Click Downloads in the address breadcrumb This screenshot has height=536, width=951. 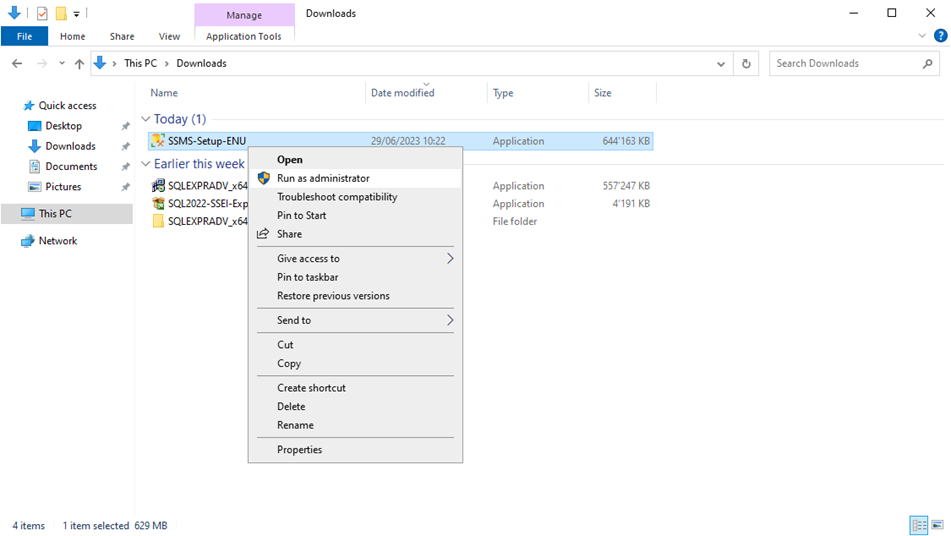(x=201, y=63)
